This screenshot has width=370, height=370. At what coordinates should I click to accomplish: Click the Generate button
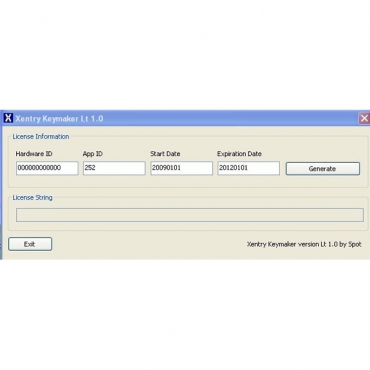[x=323, y=169]
